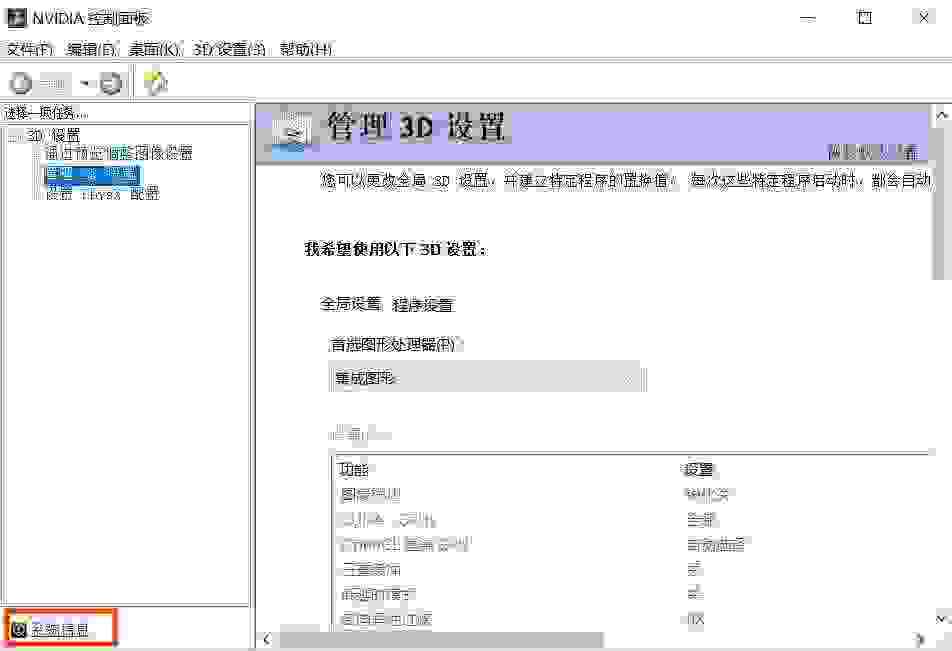Open the back-history dropdown arrow in toolbar
This screenshot has height=651, width=952.
(x=86, y=83)
